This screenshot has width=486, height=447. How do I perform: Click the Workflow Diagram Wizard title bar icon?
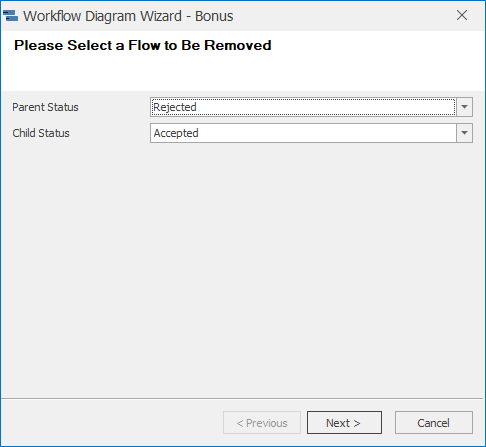point(10,16)
